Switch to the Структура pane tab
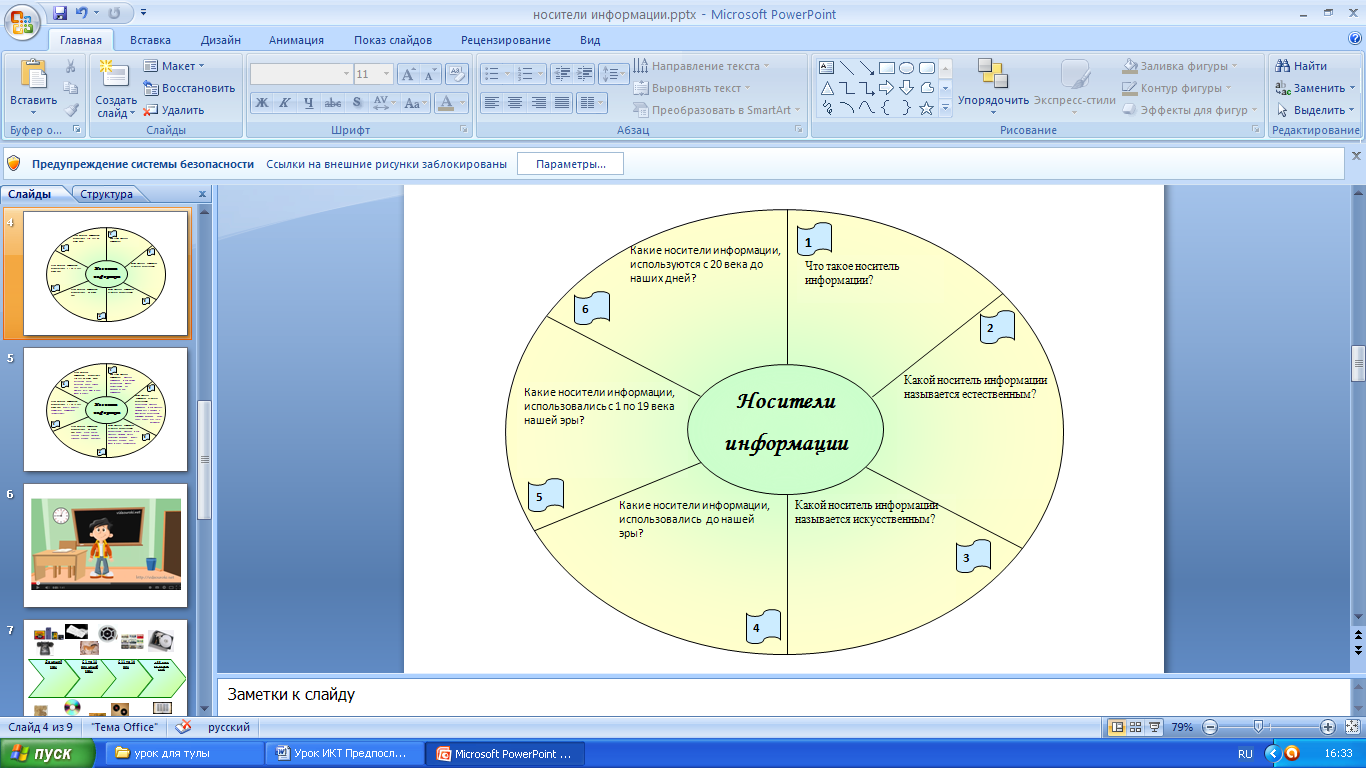 pyautogui.click(x=107, y=194)
